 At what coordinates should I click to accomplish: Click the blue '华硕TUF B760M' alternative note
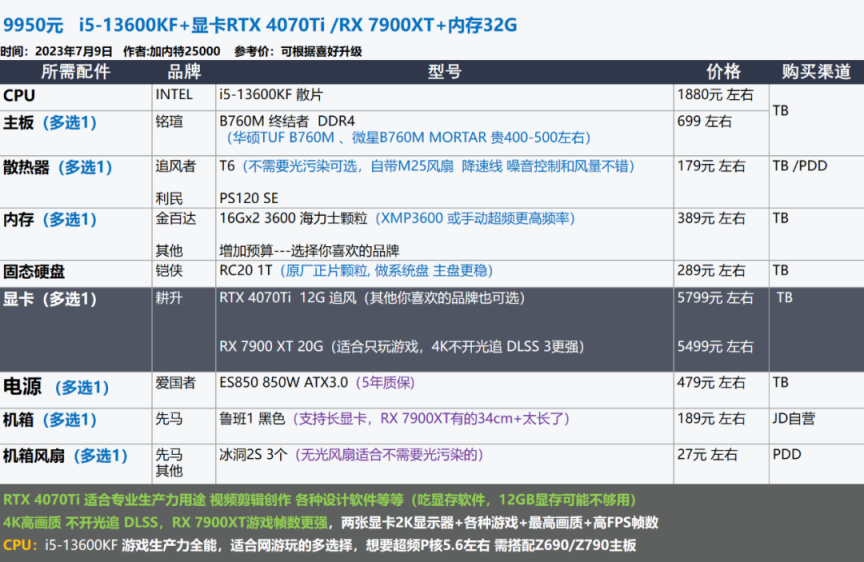click(408, 137)
